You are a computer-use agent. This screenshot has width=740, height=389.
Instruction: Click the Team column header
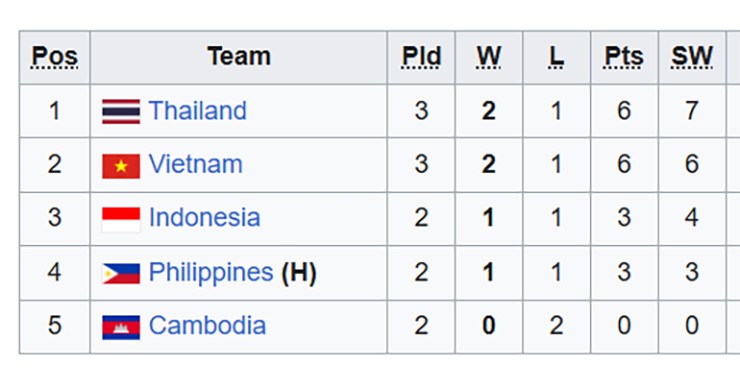(x=239, y=57)
